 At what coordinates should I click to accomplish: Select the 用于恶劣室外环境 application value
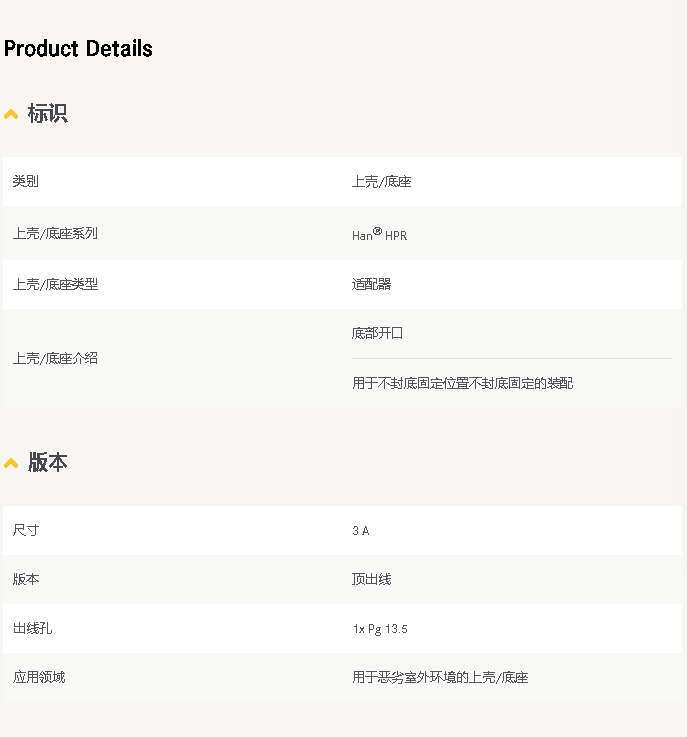pyautogui.click(x=440, y=677)
